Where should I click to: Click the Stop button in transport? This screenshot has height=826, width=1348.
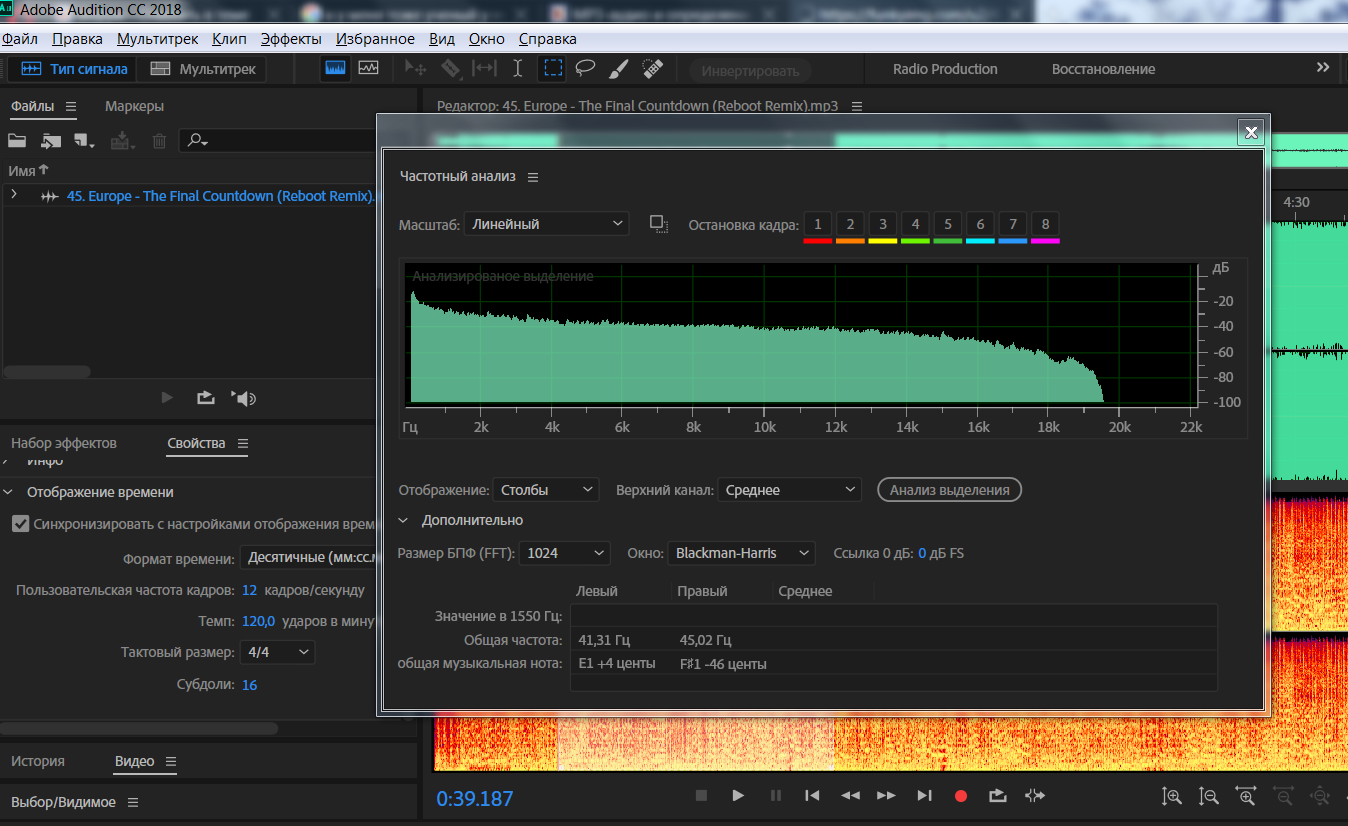pos(701,796)
